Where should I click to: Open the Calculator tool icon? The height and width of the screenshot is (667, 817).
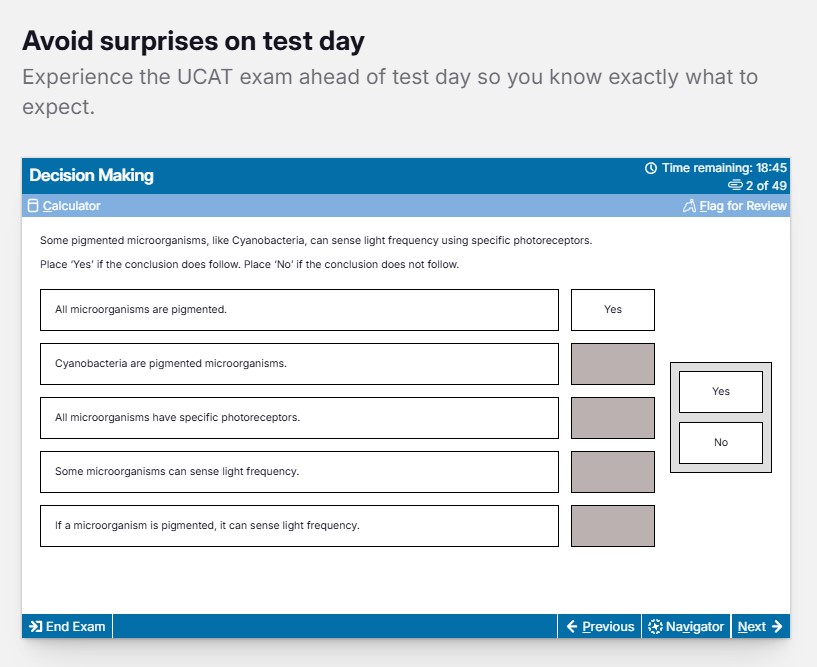pyautogui.click(x=33, y=206)
